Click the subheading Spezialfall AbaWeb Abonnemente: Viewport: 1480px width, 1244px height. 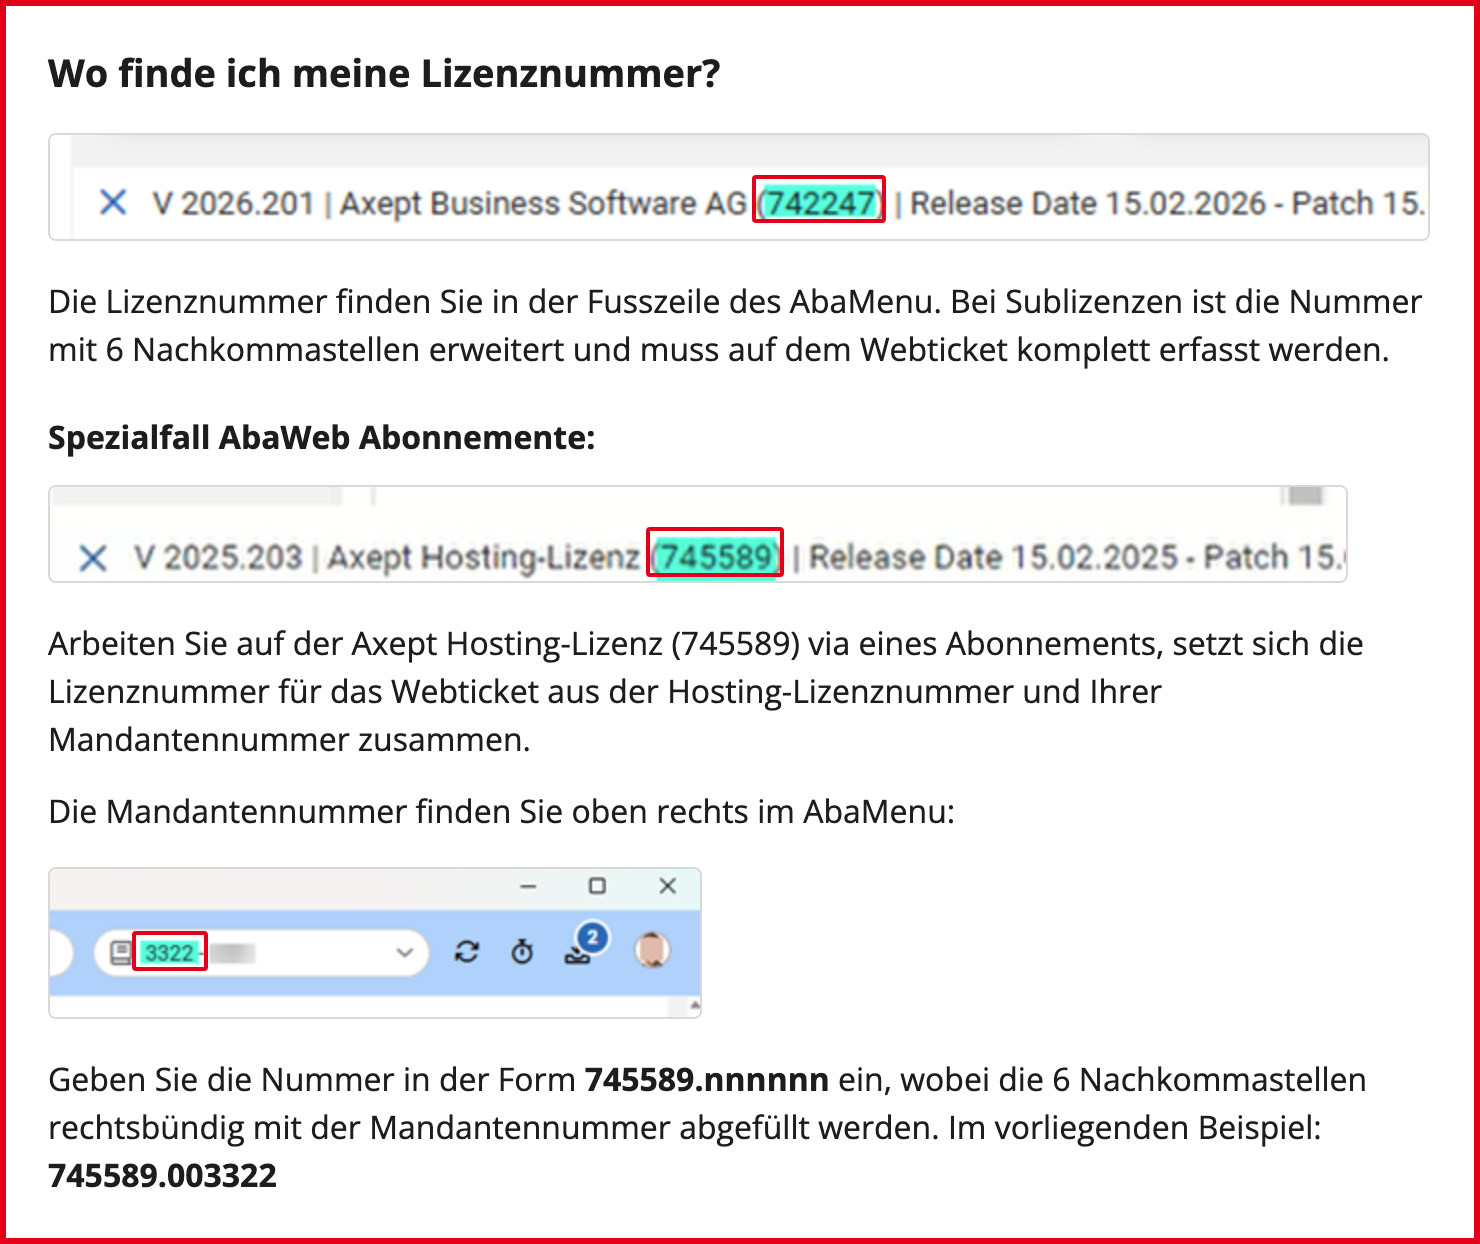(322, 438)
